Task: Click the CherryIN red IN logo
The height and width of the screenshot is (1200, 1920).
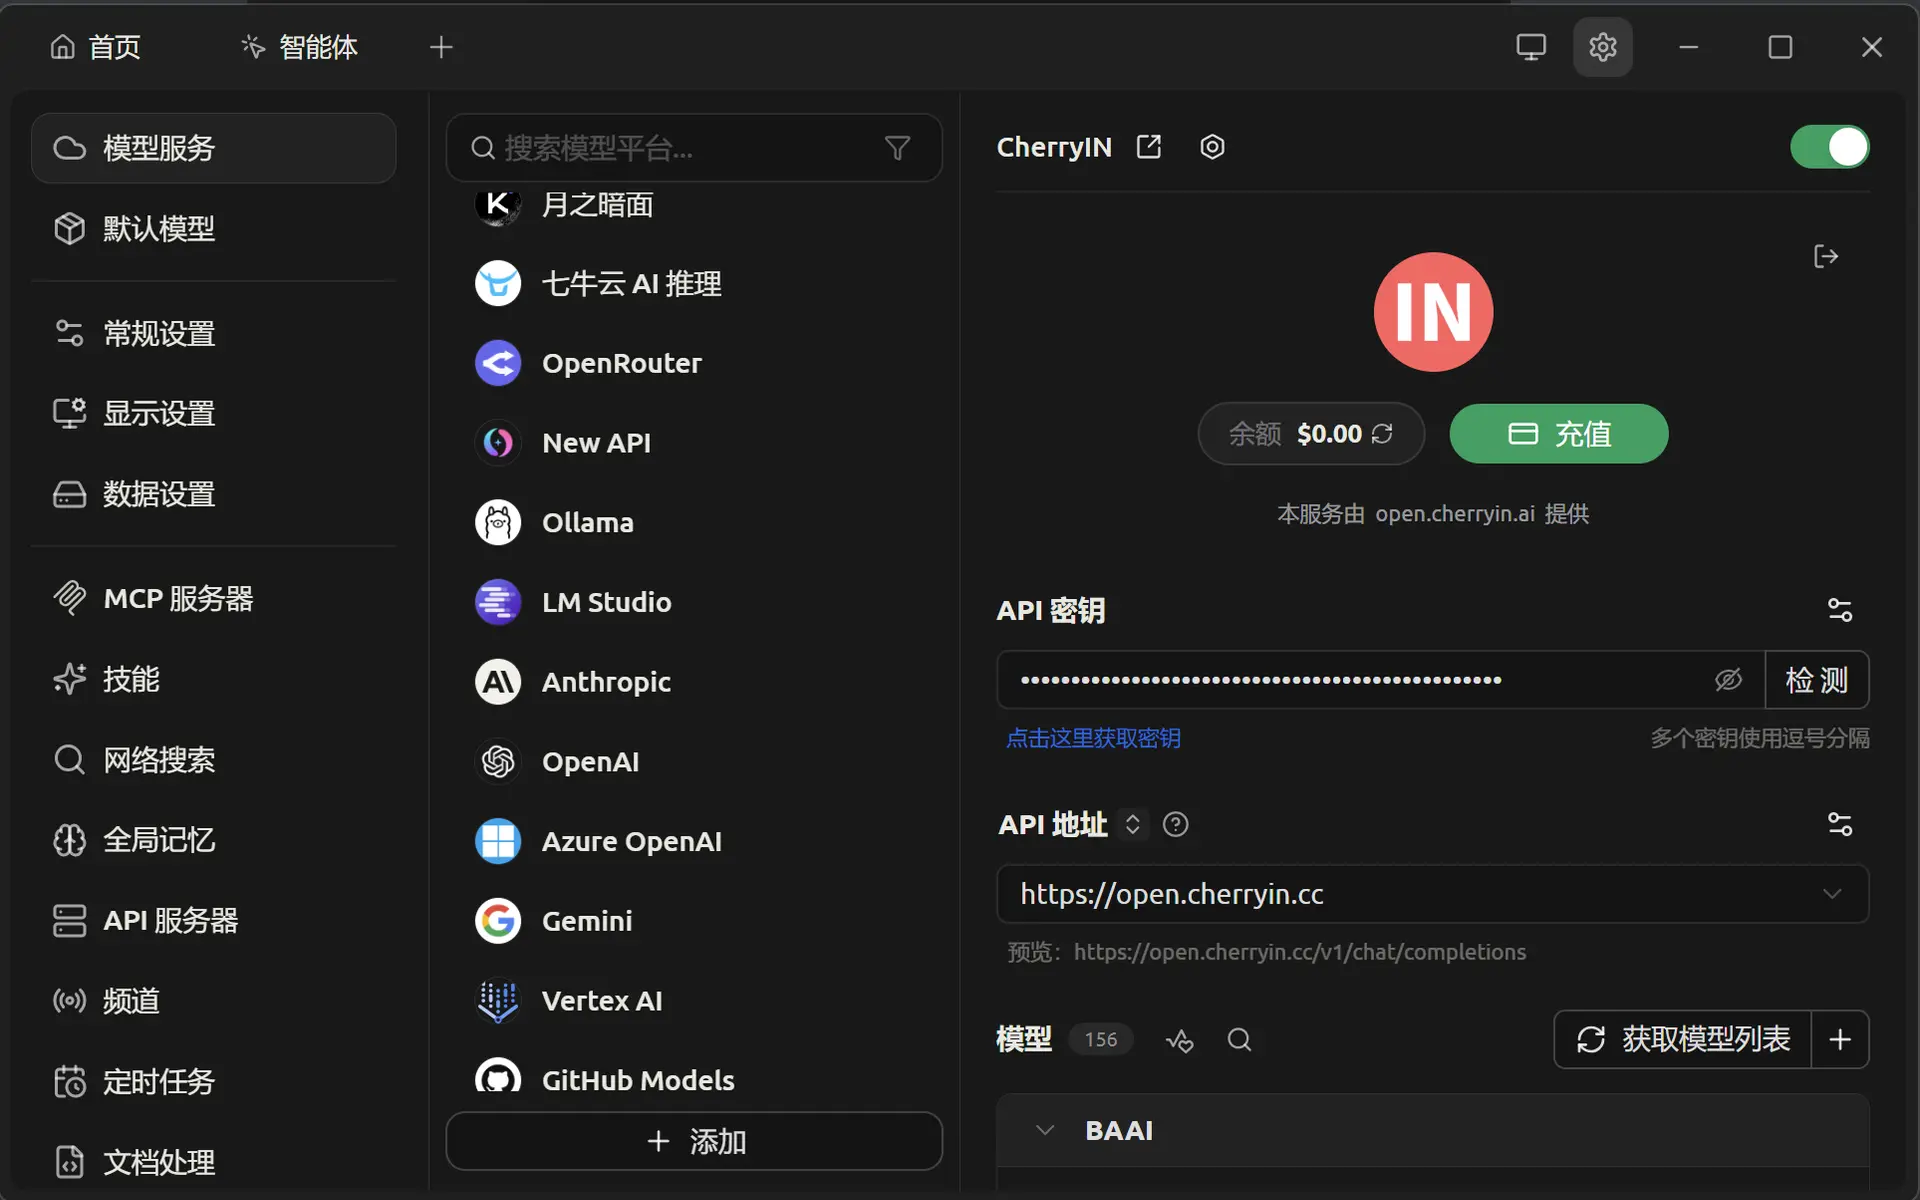Action: (x=1433, y=312)
